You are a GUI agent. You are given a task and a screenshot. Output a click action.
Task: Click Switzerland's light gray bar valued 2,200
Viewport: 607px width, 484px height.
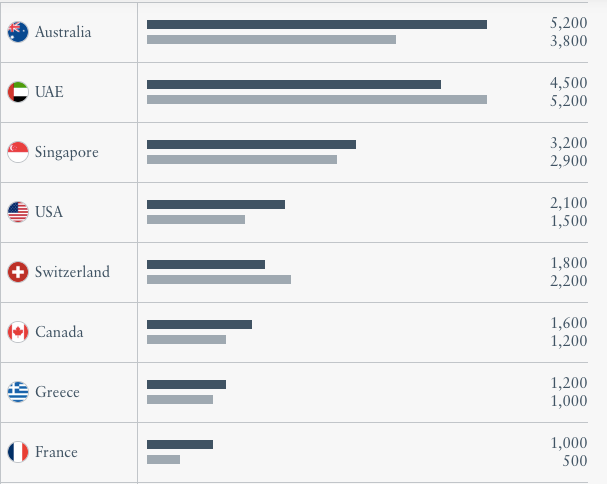pos(219,280)
